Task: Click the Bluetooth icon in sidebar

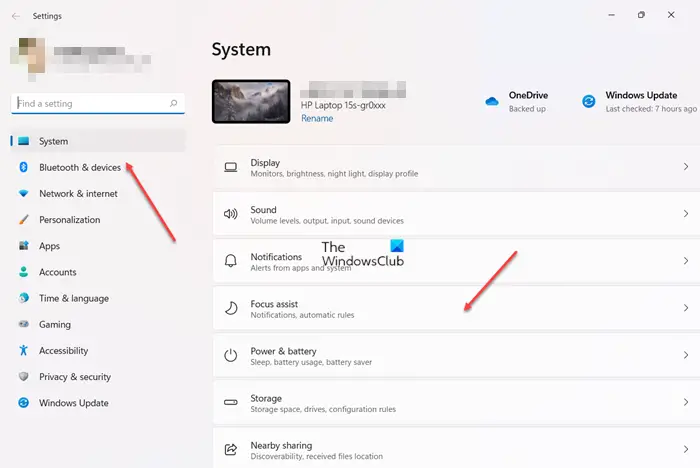Action: tap(24, 167)
